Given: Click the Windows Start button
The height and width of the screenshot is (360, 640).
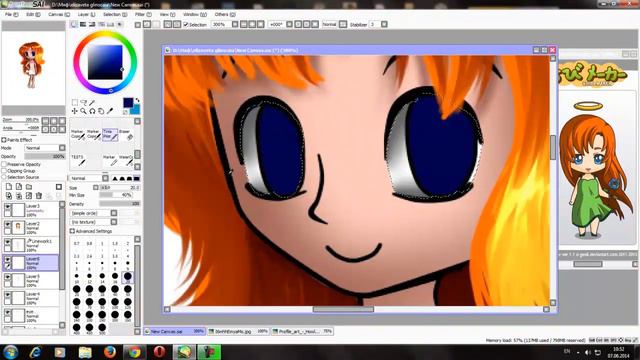Looking at the screenshot, I should [10, 352].
